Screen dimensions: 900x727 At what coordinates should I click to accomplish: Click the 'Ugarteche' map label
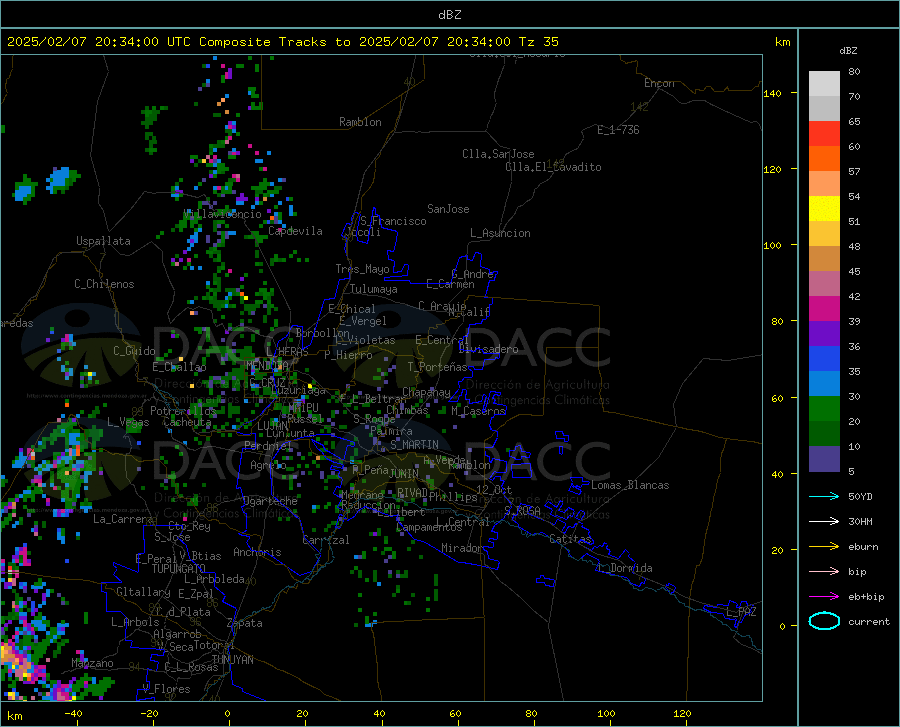pos(270,501)
